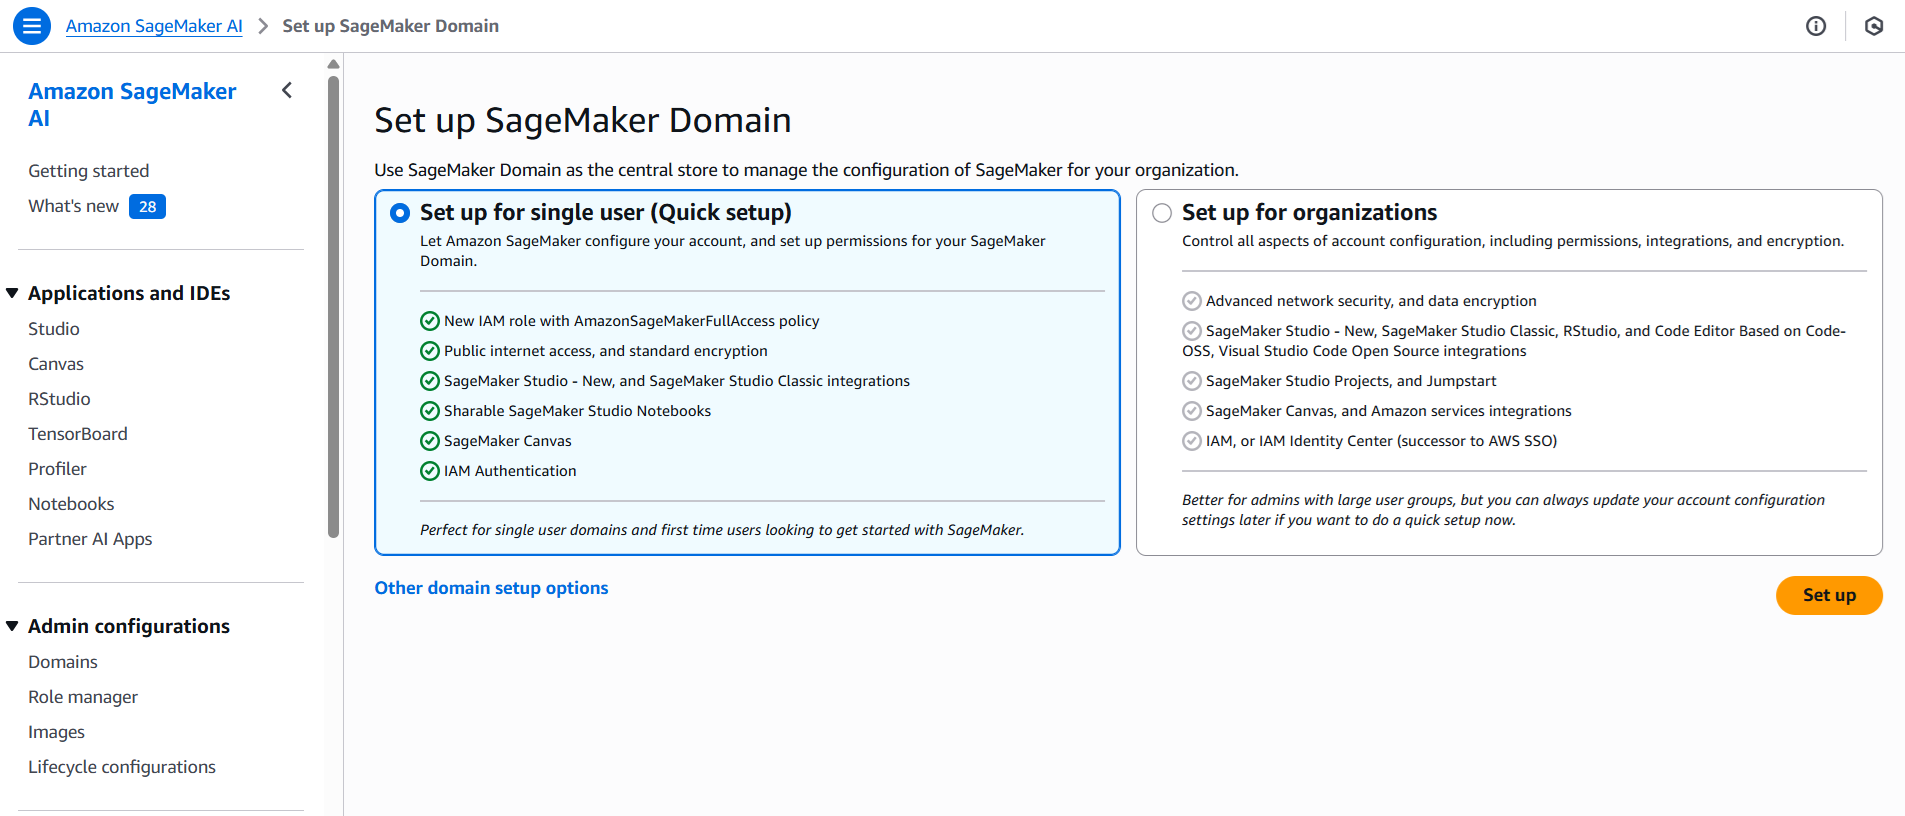1905x816 pixels.
Task: Open Domains under Admin configurations
Action: point(63,662)
